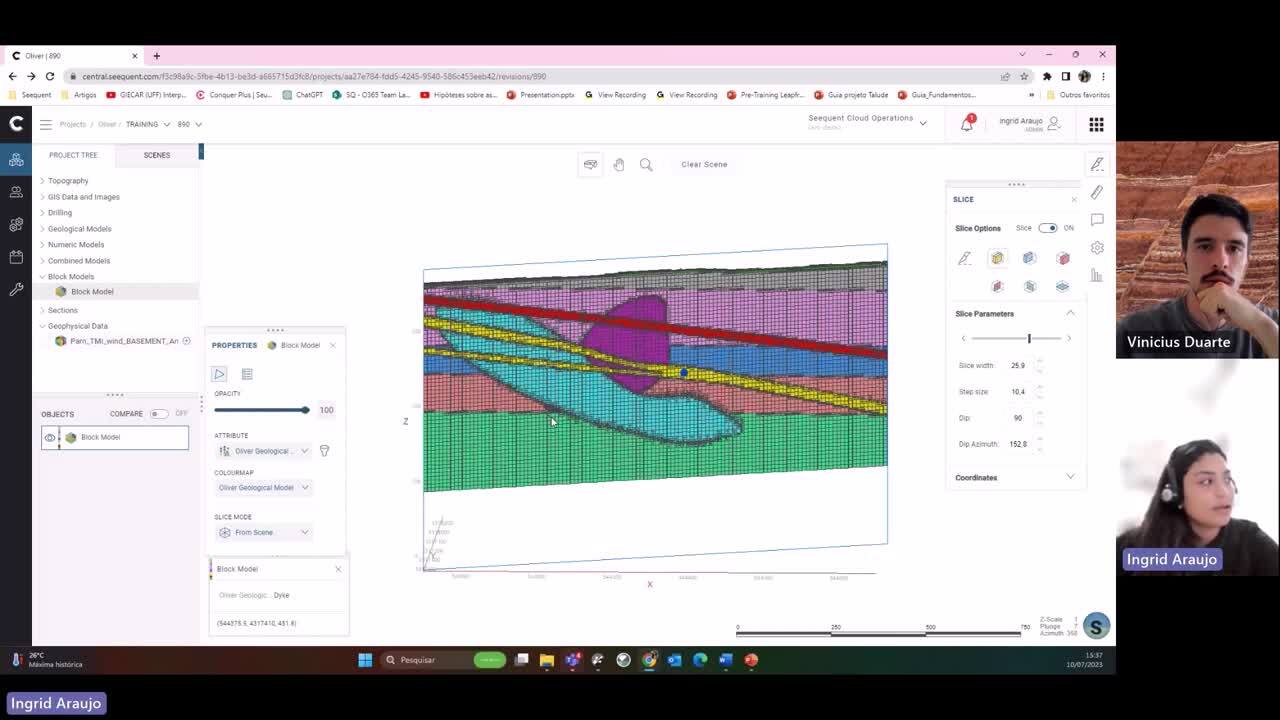Image resolution: width=1280 pixels, height=720 pixels.
Task: Click the slice position slider handle
Action: [1029, 338]
